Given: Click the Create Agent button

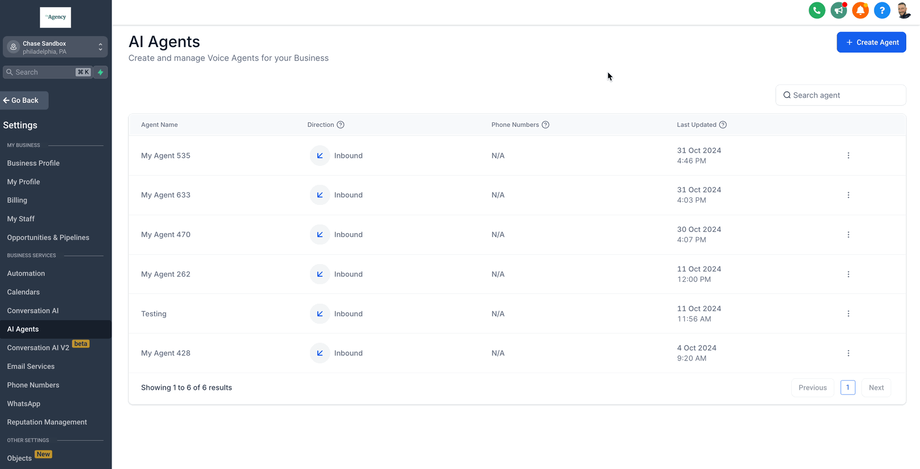Looking at the screenshot, I should click(871, 42).
